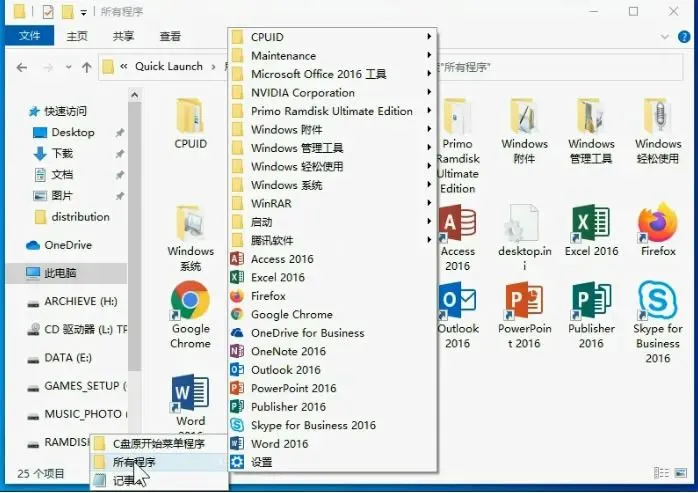The width and height of the screenshot is (698, 493).
Task: Launch PowerPoint 2016 from the popup menu
Action: (x=332, y=388)
